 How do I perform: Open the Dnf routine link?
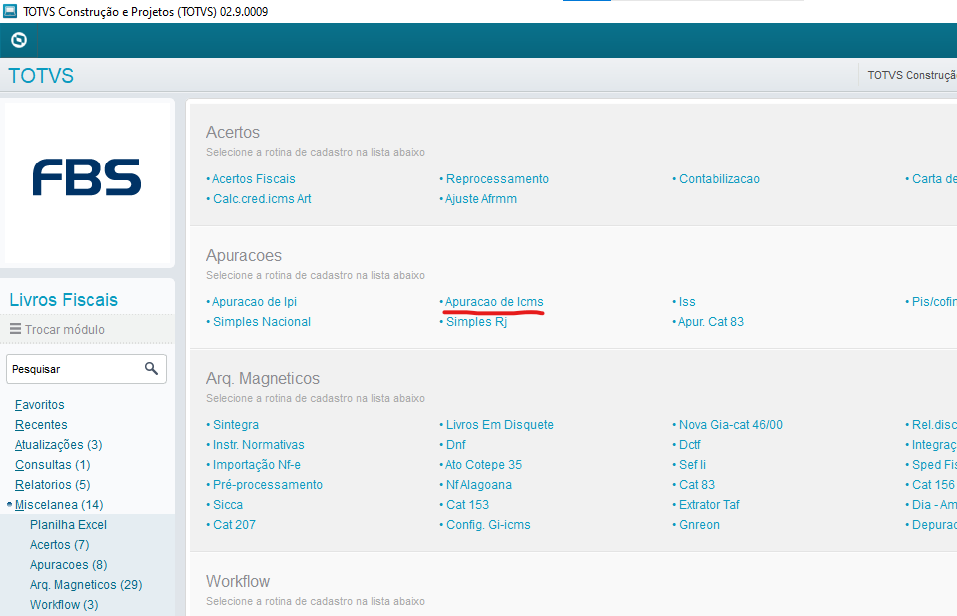tap(456, 445)
